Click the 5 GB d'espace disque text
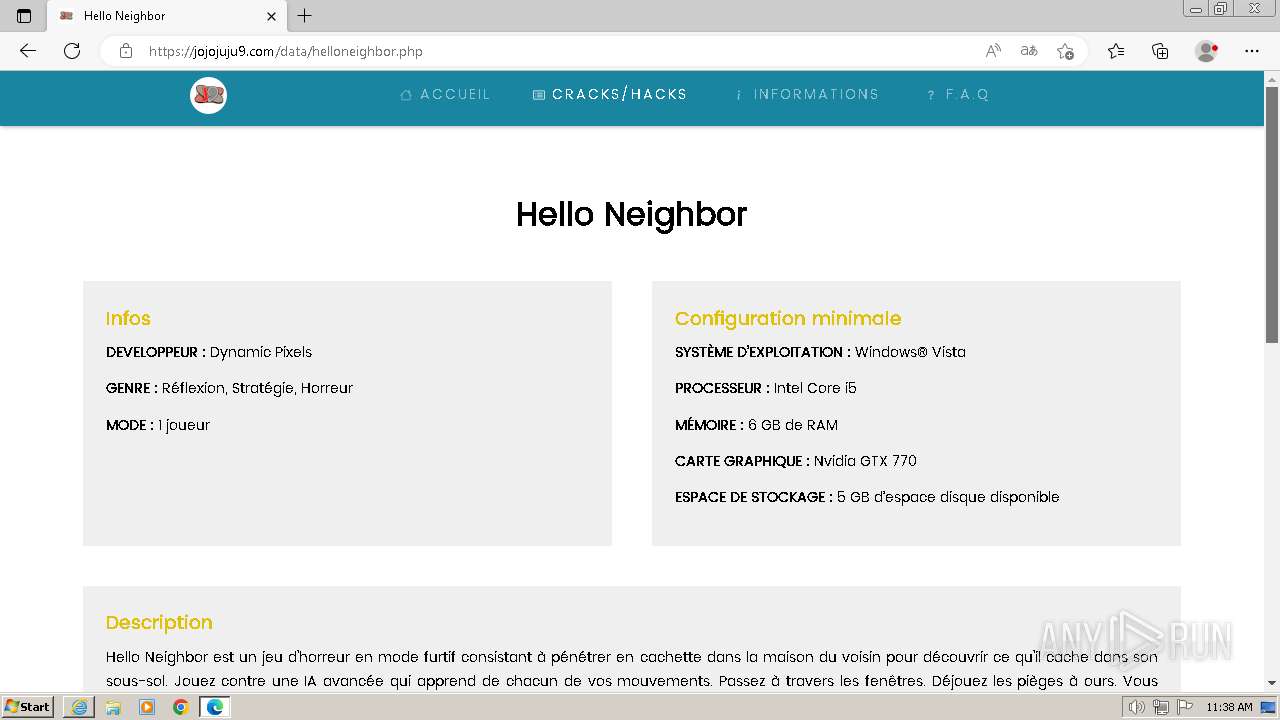This screenshot has width=1280, height=720. [x=948, y=497]
